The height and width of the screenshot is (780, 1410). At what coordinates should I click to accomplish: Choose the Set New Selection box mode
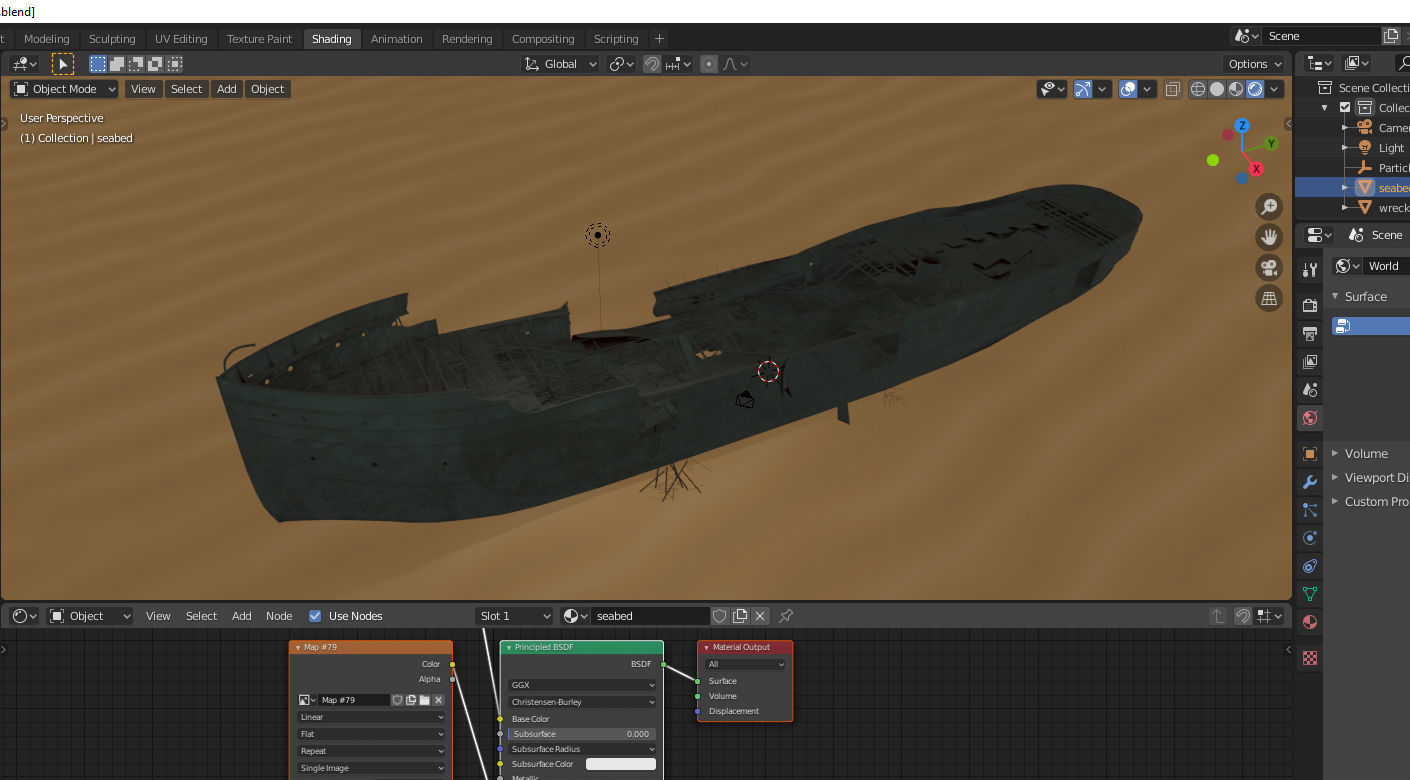[x=98, y=64]
